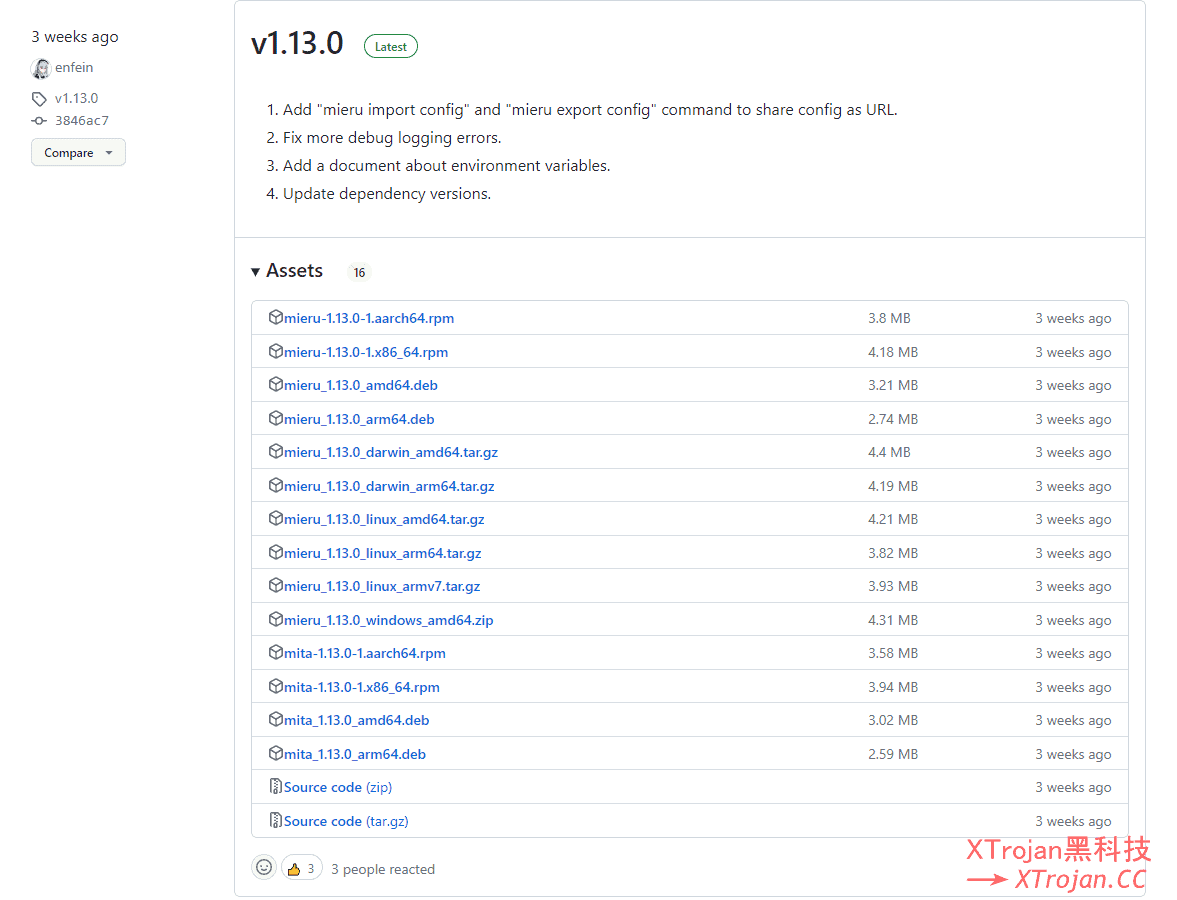Image resolution: width=1177 pixels, height=900 pixels.
Task: Click the enfein user avatar
Action: [x=41, y=68]
